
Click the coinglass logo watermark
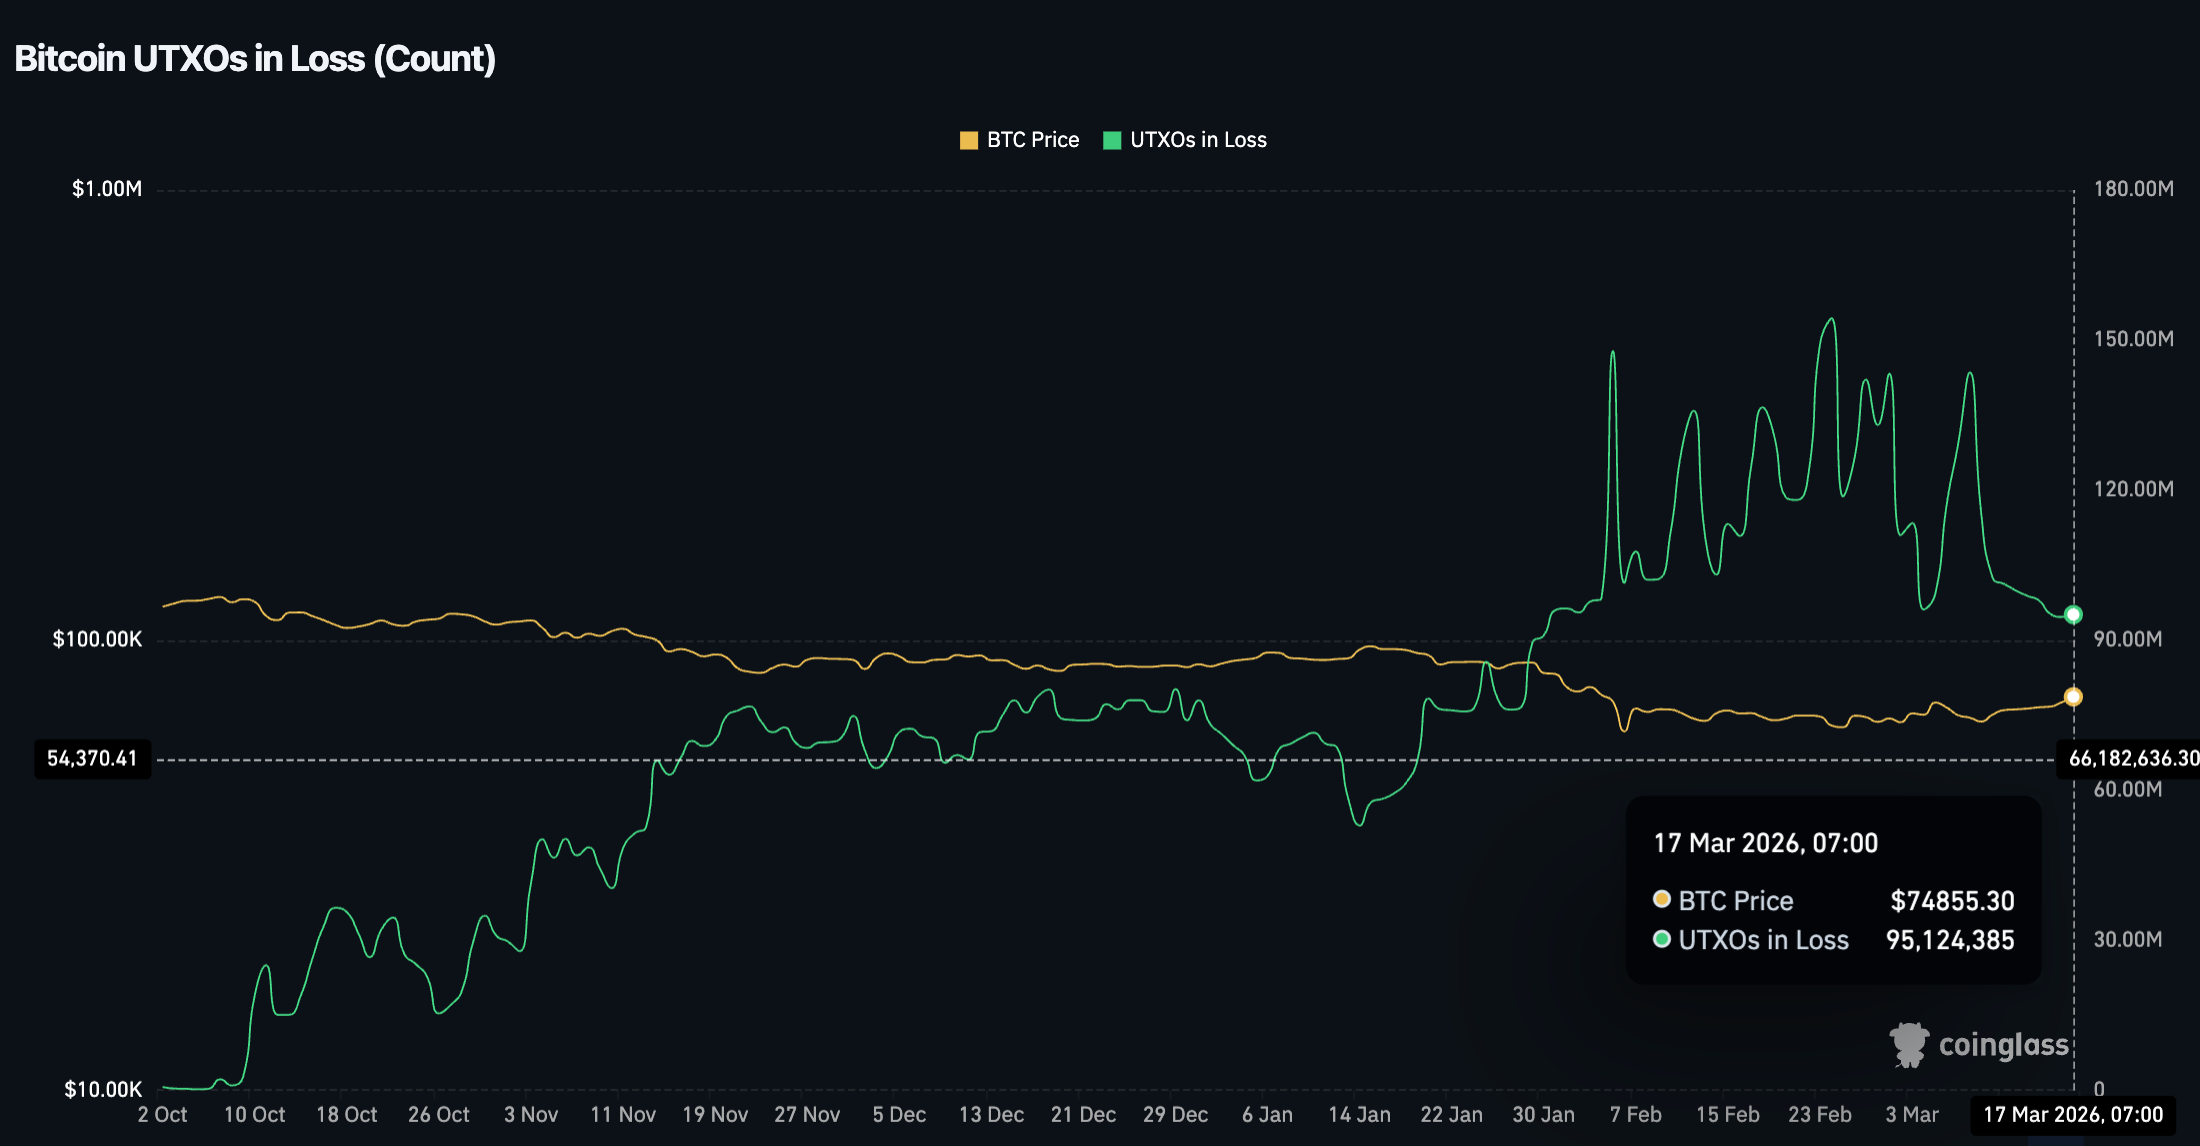1979,1045
